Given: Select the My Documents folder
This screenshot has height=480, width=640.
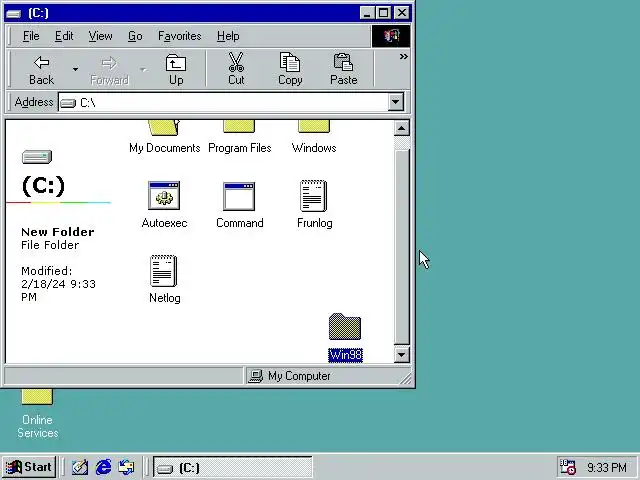Looking at the screenshot, I should (x=164, y=137).
